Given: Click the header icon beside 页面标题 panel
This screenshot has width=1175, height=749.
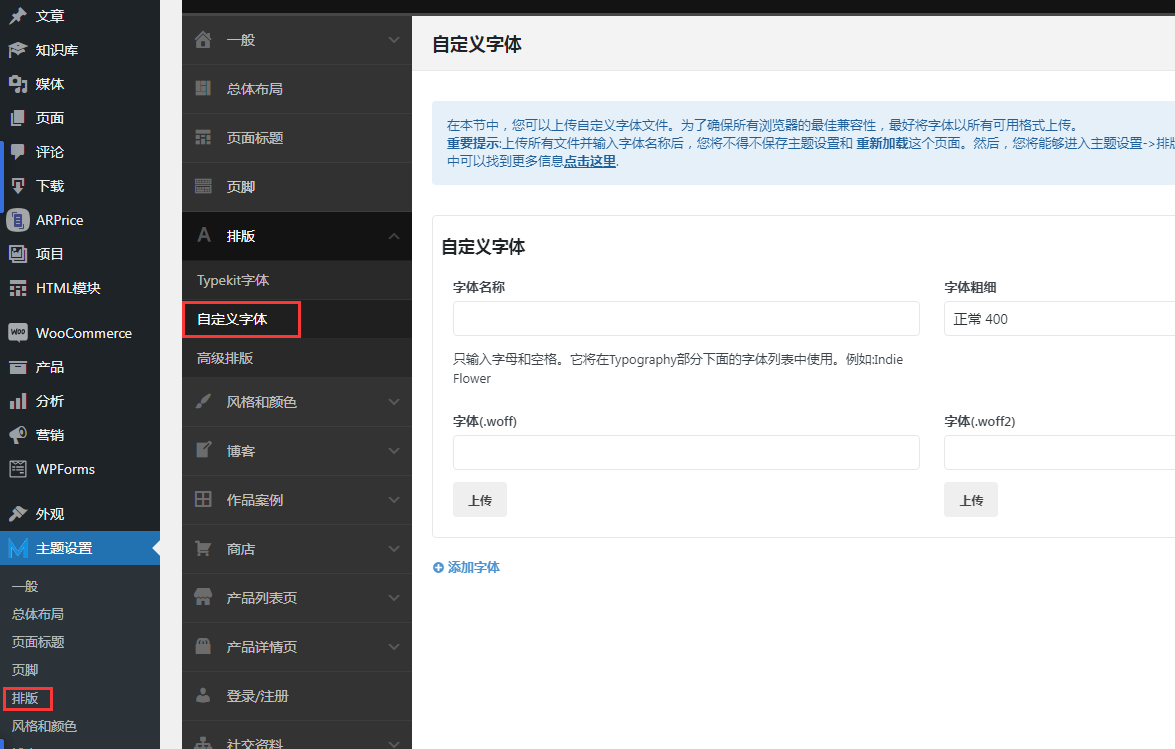Looking at the screenshot, I should (203, 137).
